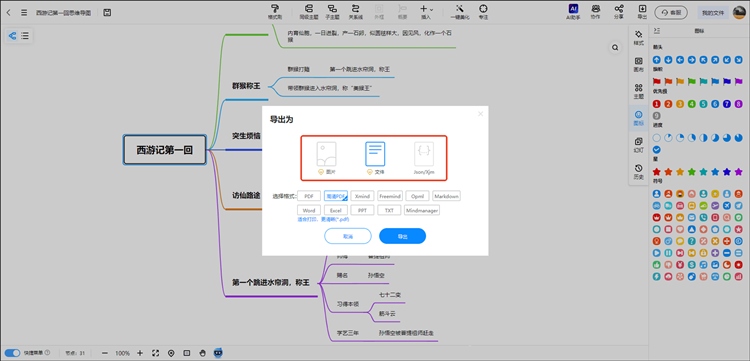750x361 pixels.
Task: Open the History tab in side panel
Action: 638,171
